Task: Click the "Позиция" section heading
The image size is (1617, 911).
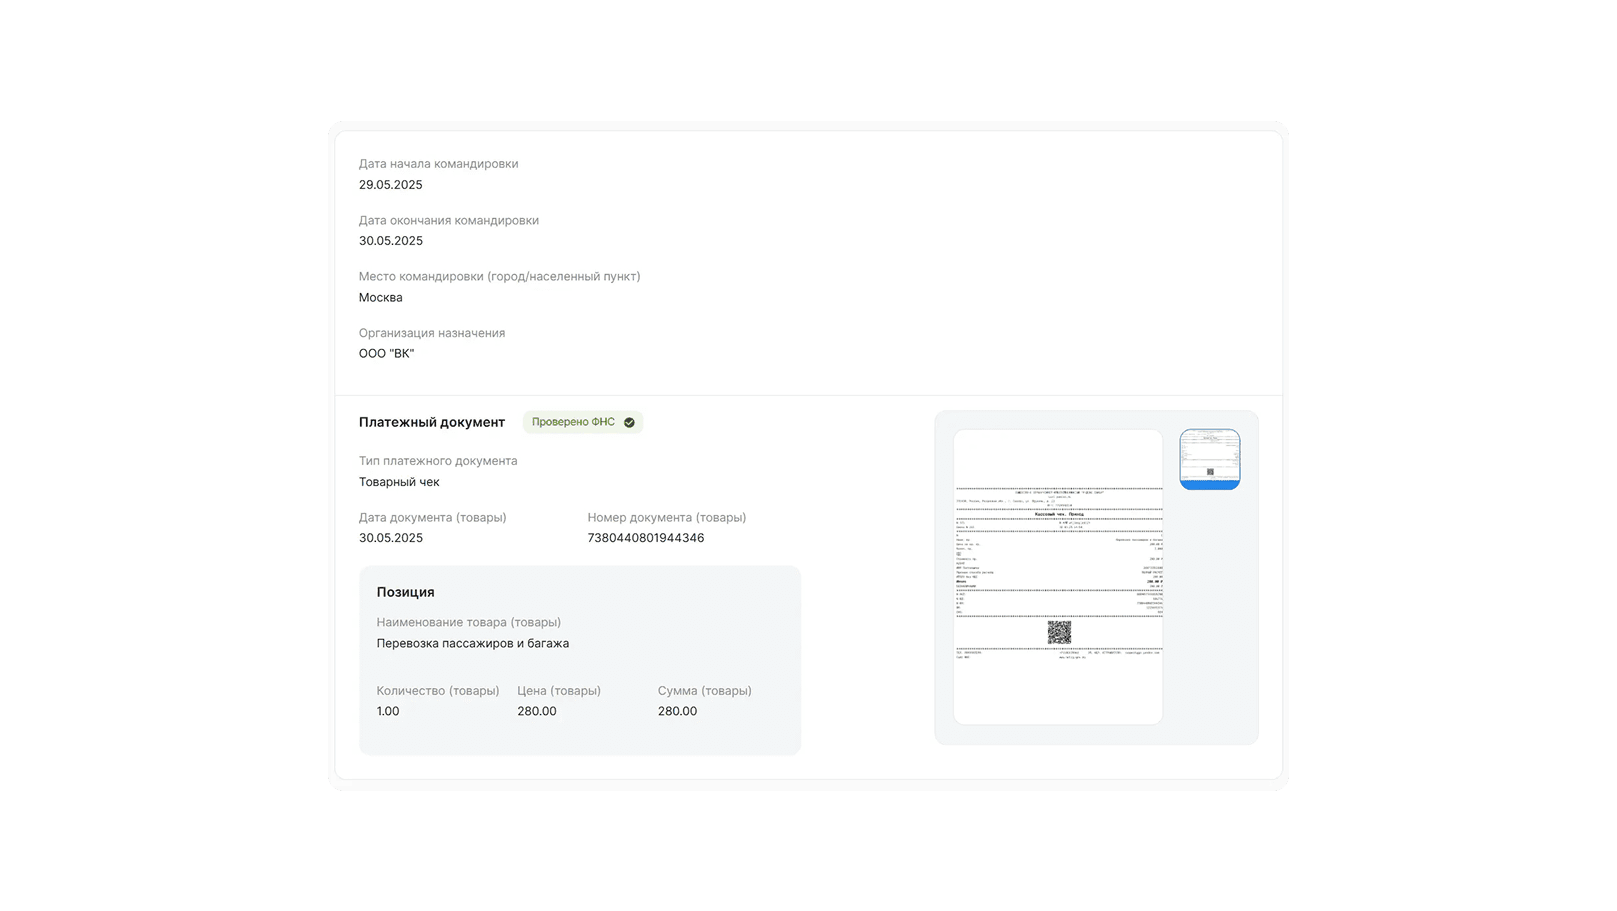Action: click(x=405, y=592)
